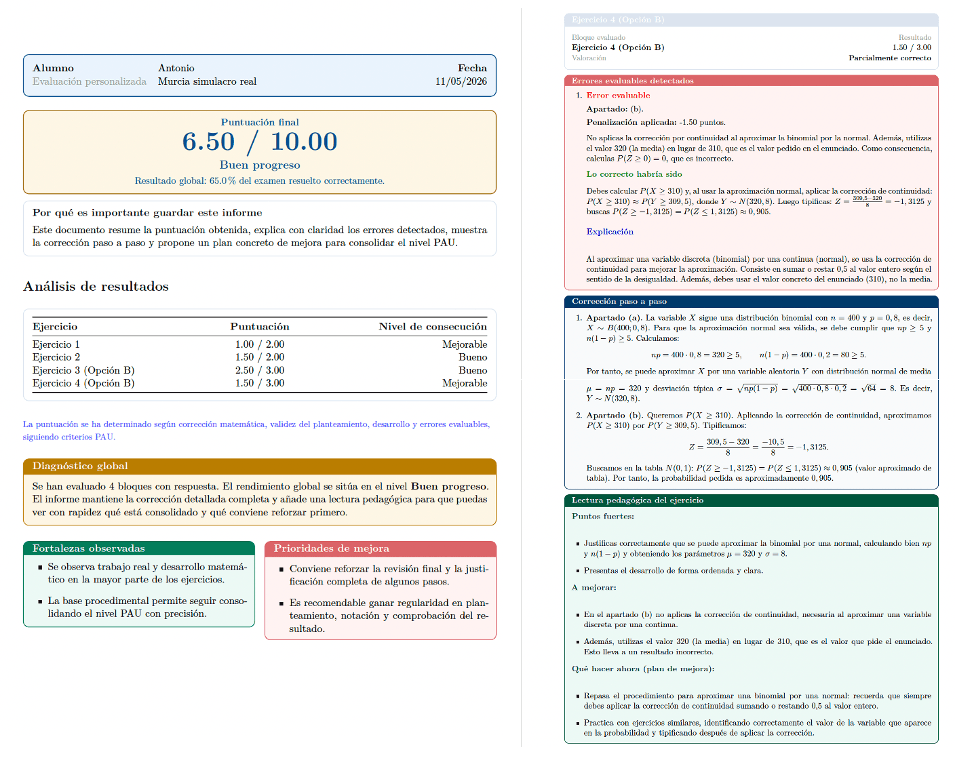
Task: Click 'Parcialmente correcto' valuation text
Action: pyautogui.click(x=890, y=58)
